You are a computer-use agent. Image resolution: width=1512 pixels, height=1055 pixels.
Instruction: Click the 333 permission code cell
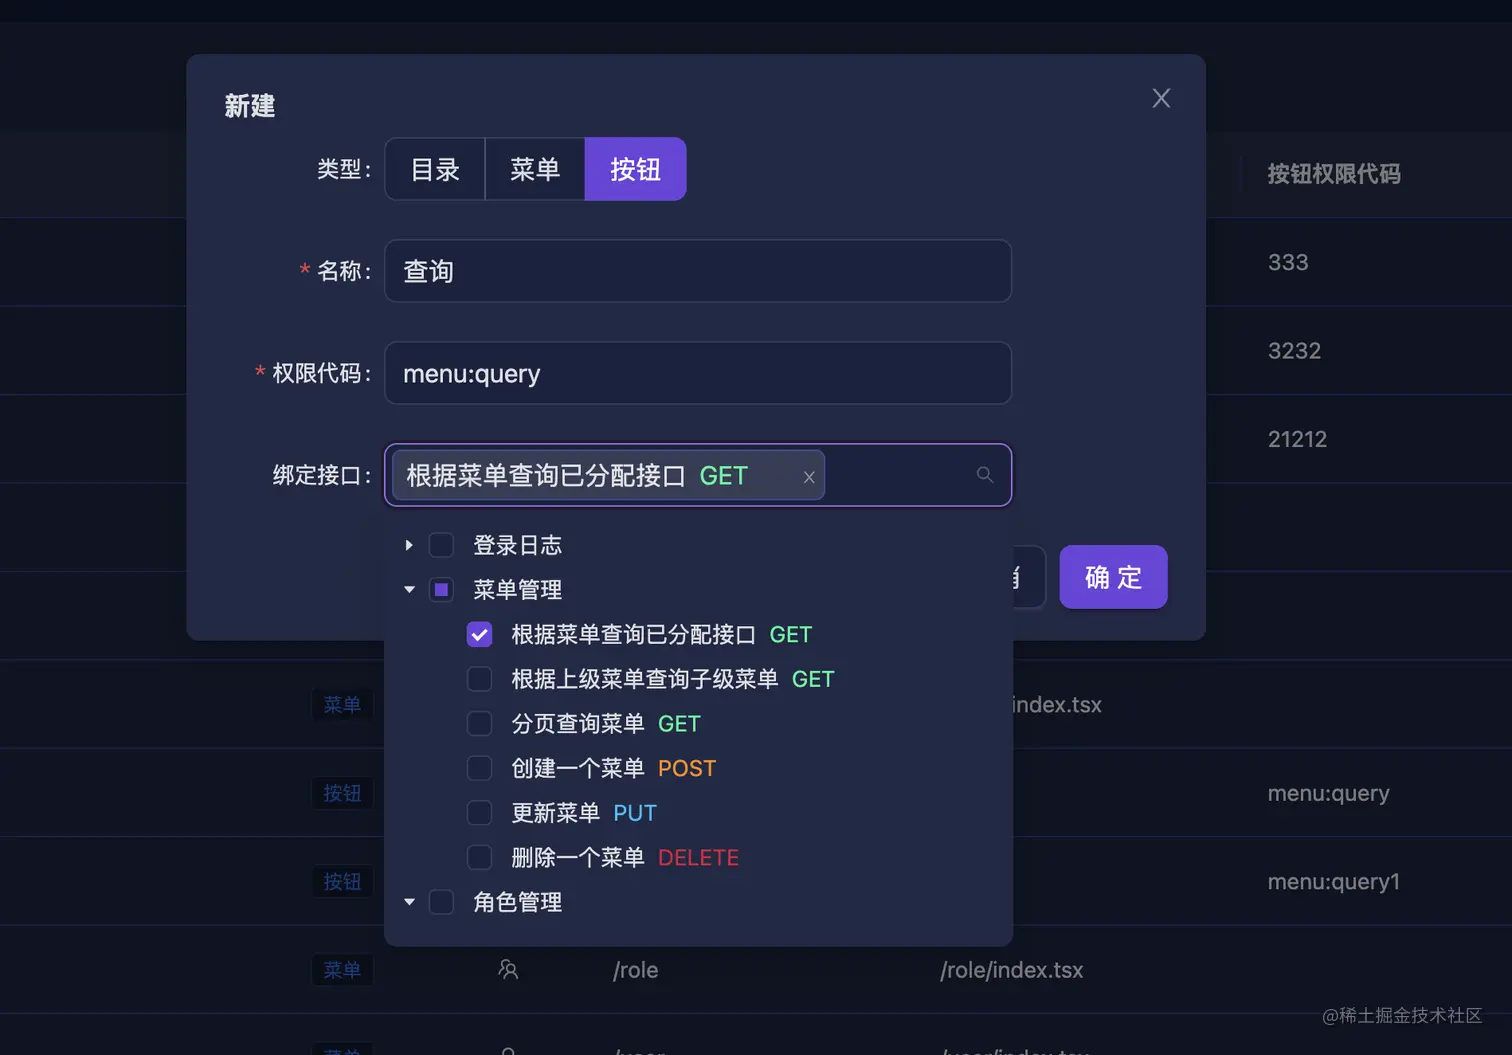1288,262
